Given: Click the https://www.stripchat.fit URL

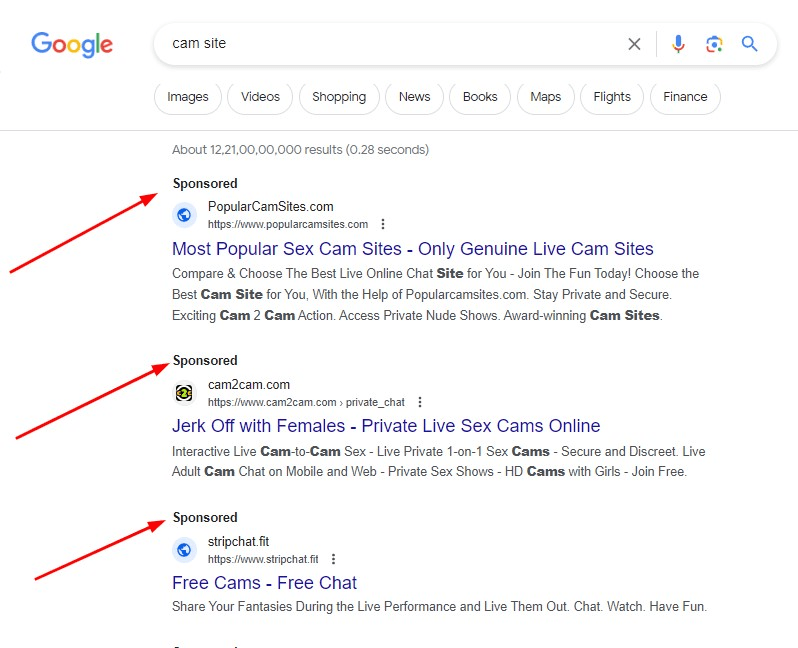Looking at the screenshot, I should pos(263,559).
